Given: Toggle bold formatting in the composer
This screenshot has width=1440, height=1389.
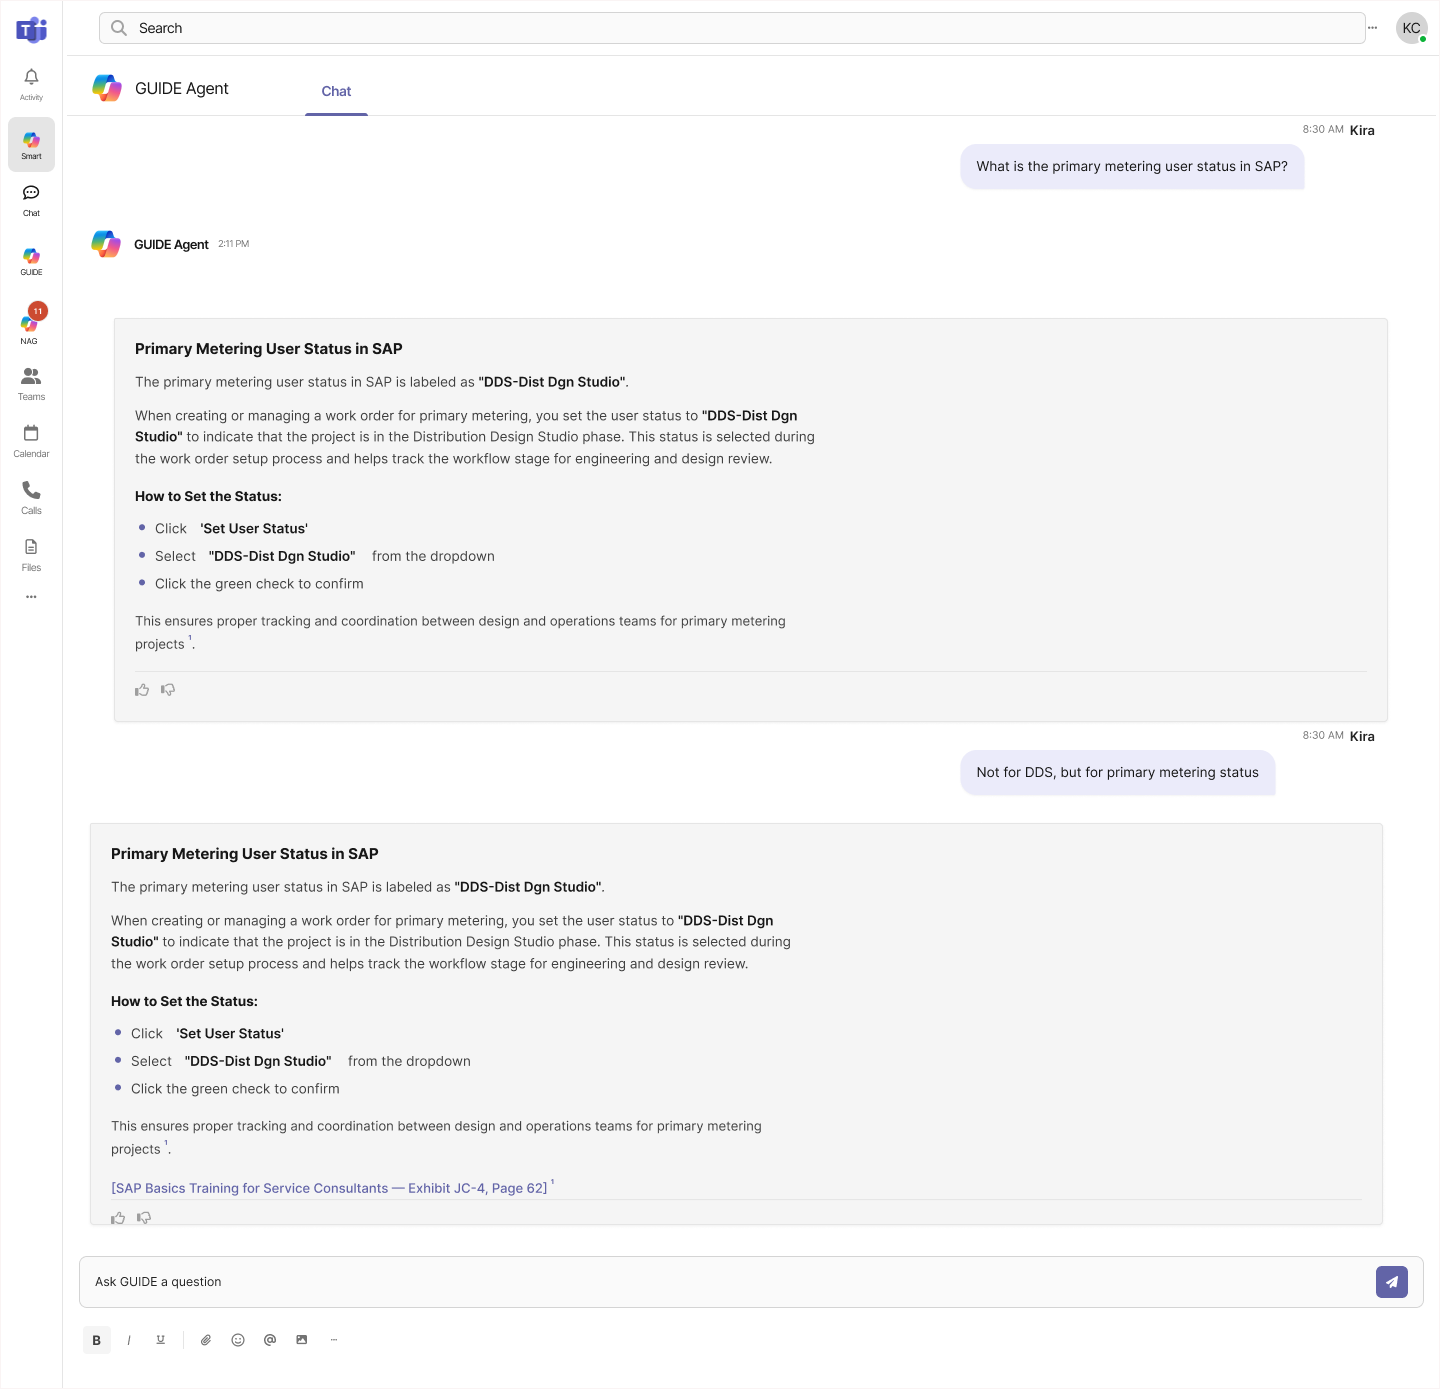Looking at the screenshot, I should [96, 1340].
